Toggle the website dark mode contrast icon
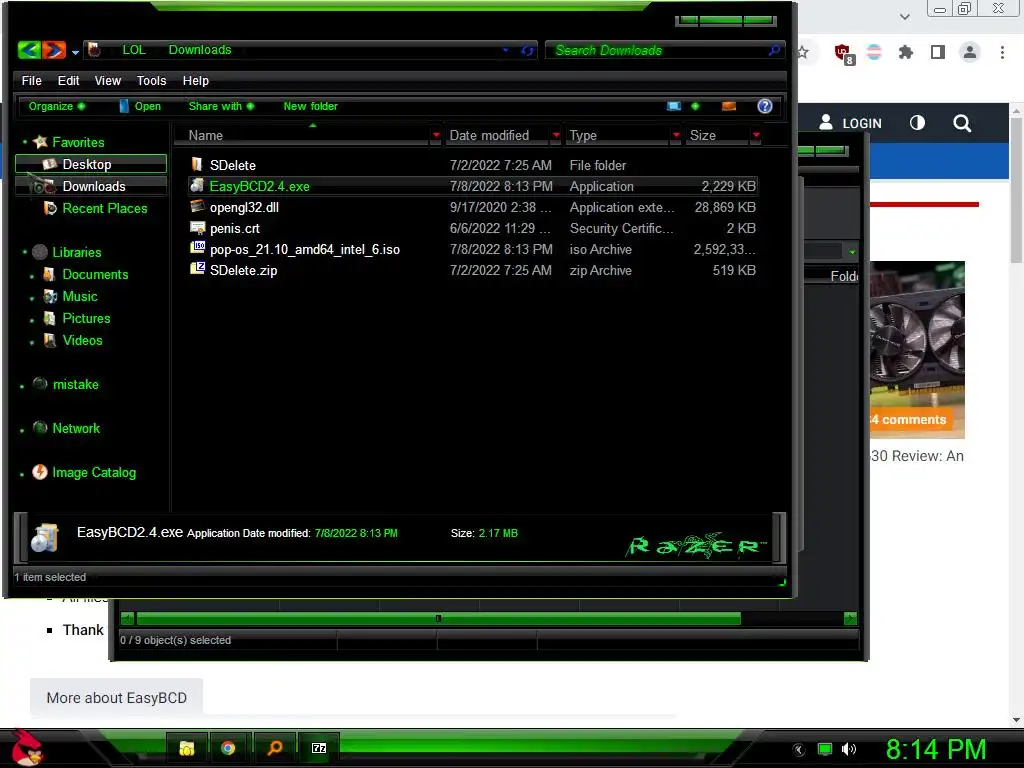Screen dimensions: 1024x768 917,122
